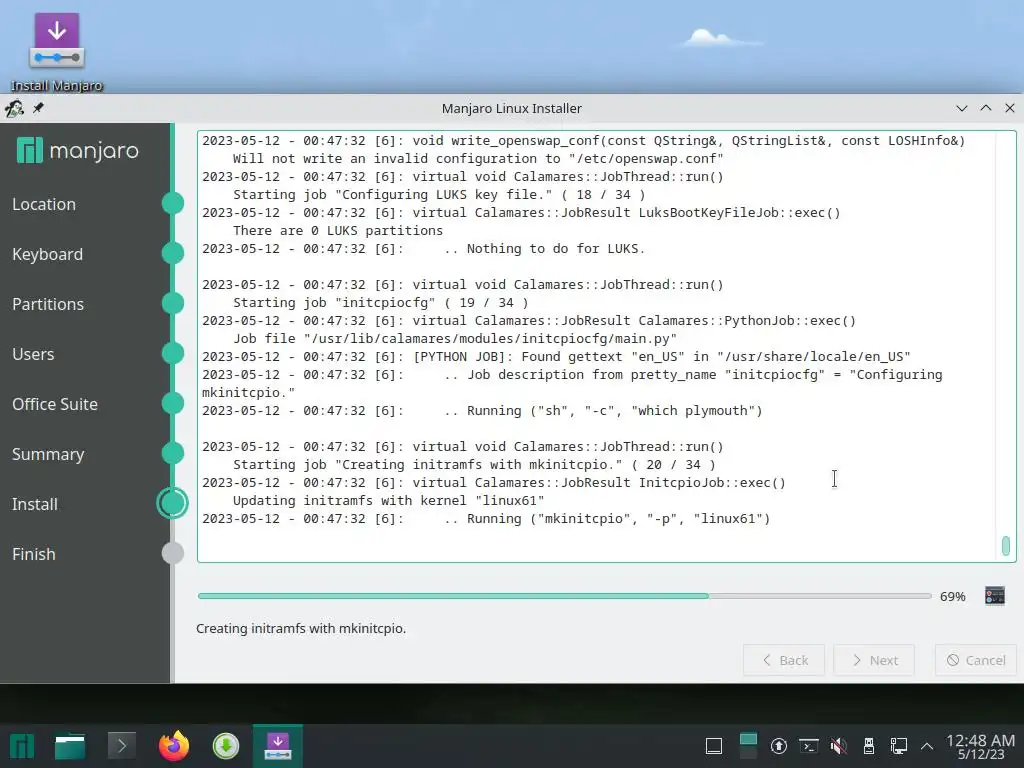This screenshot has height=768, width=1024.
Task: Click the 'Manjaro Linux Installer' window title
Action: click(511, 108)
